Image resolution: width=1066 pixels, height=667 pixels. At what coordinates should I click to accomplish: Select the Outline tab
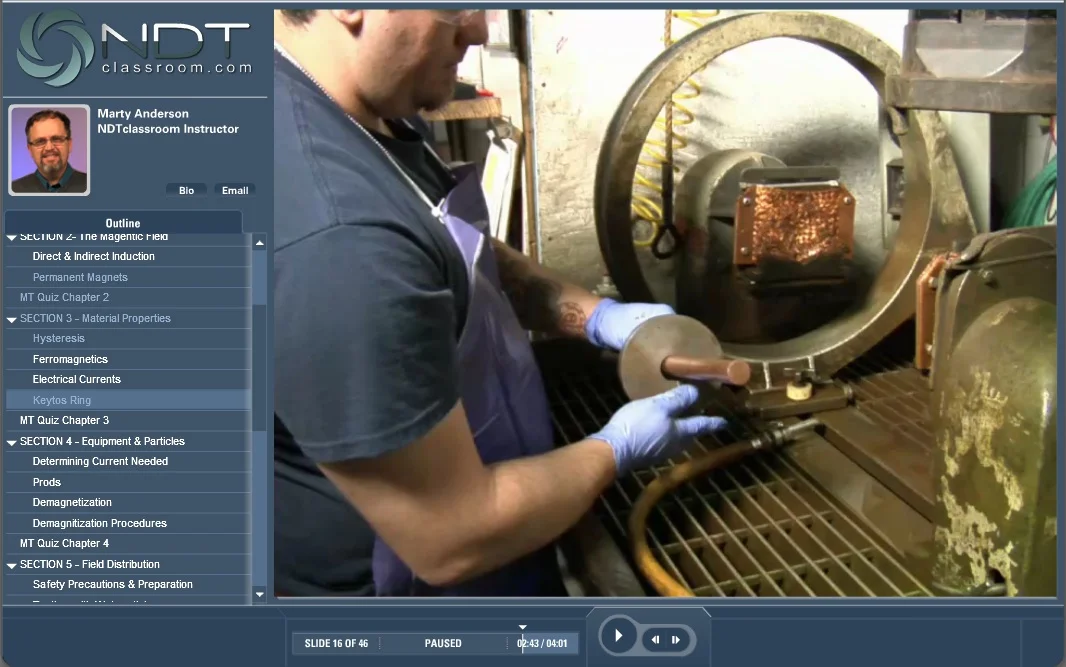coord(123,223)
